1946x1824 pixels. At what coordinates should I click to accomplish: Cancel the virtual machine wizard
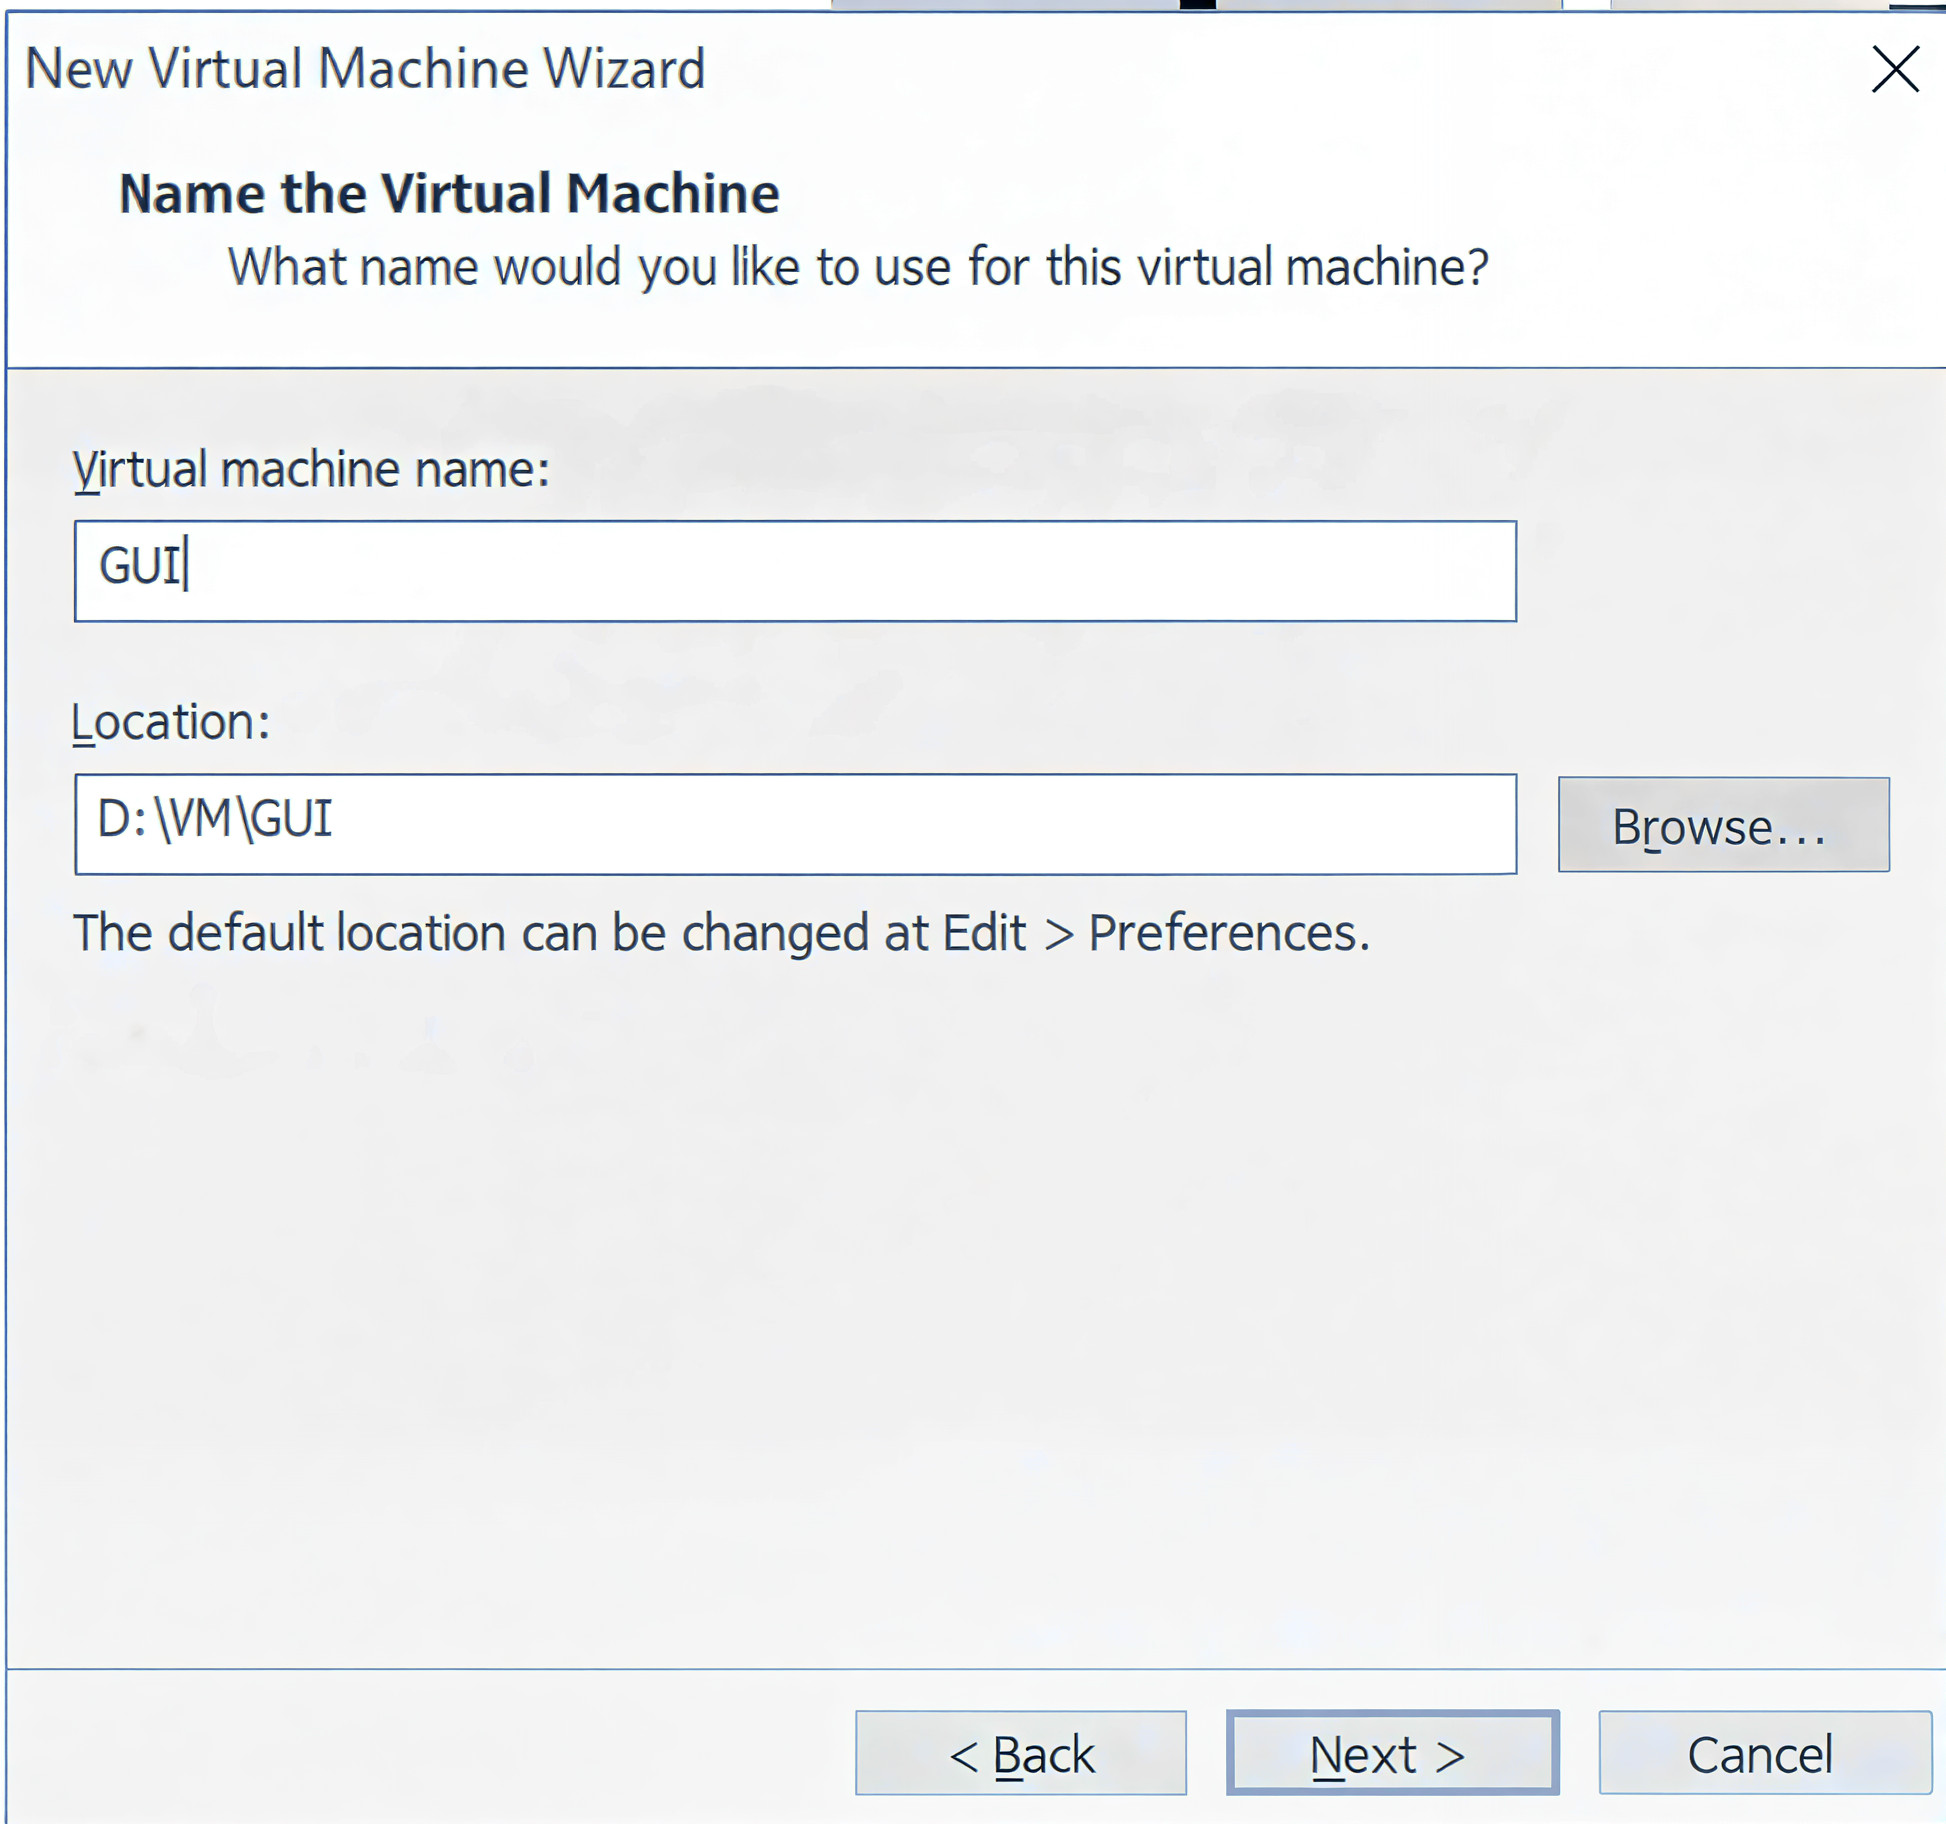[x=1763, y=1754]
